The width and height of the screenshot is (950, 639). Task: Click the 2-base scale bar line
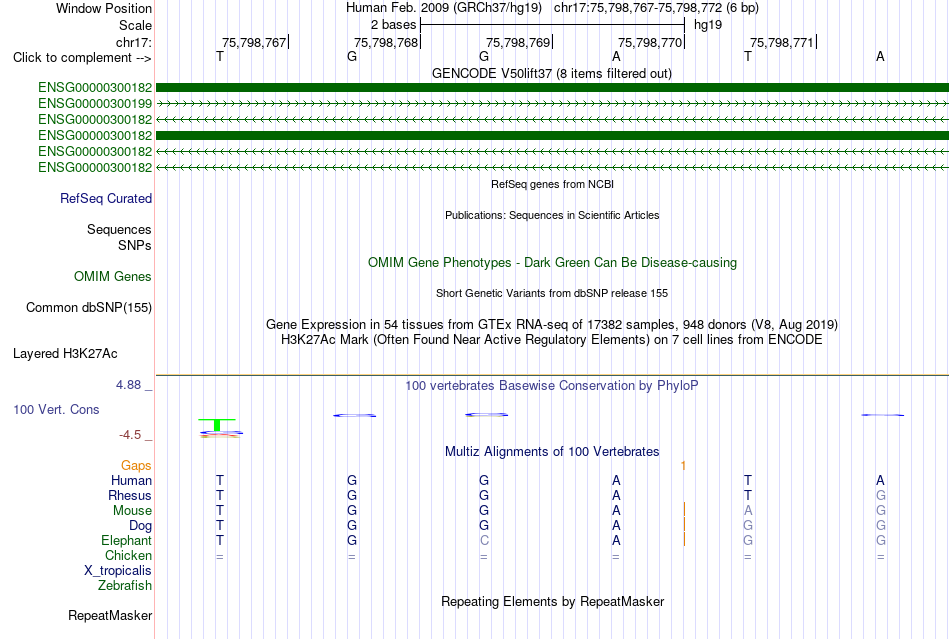click(553, 25)
